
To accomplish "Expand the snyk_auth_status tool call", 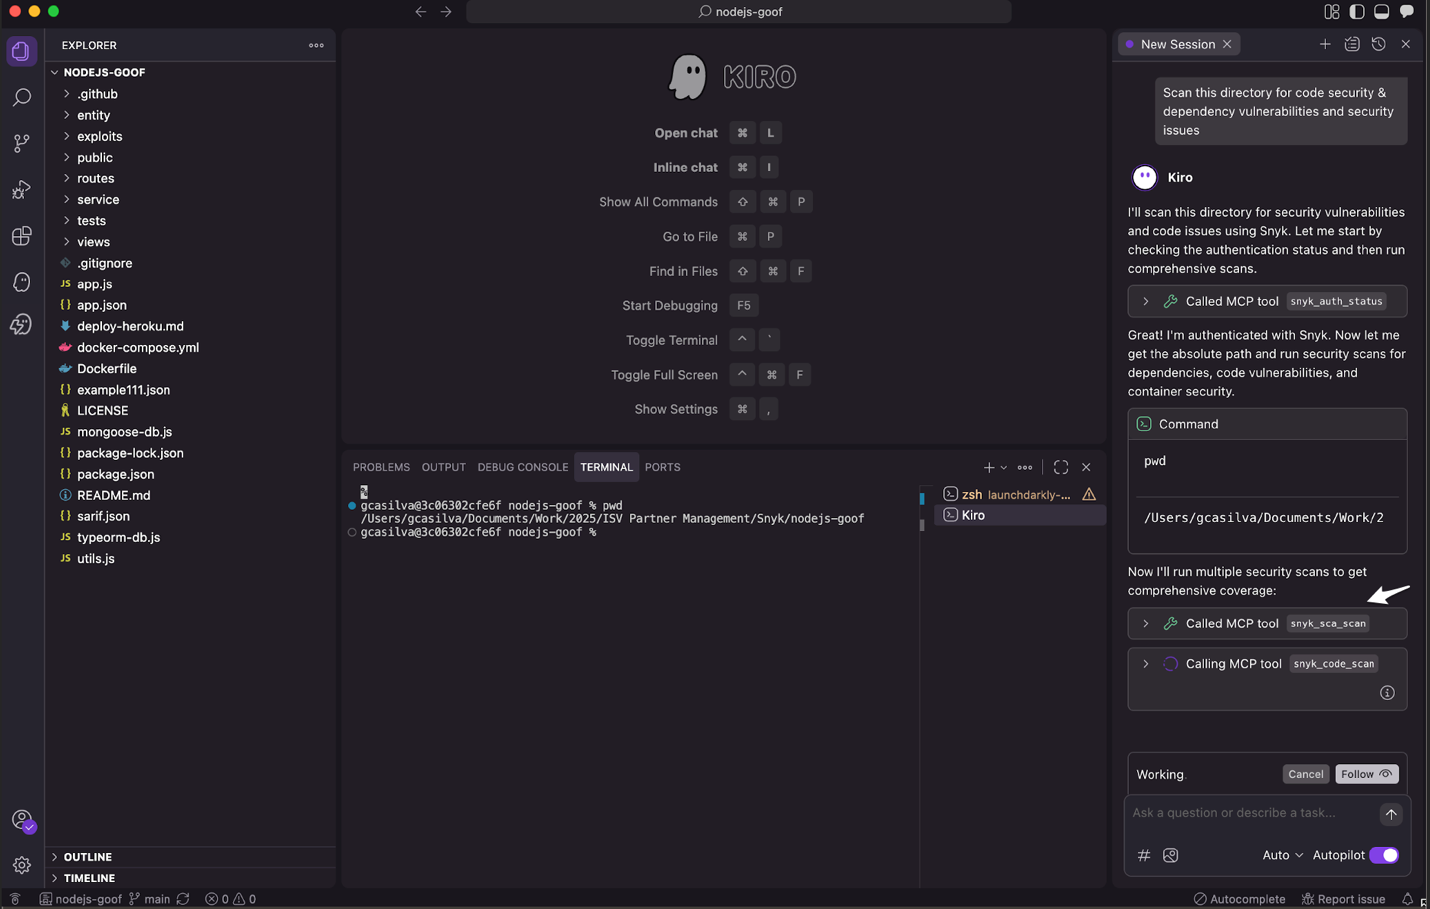I will 1146,301.
